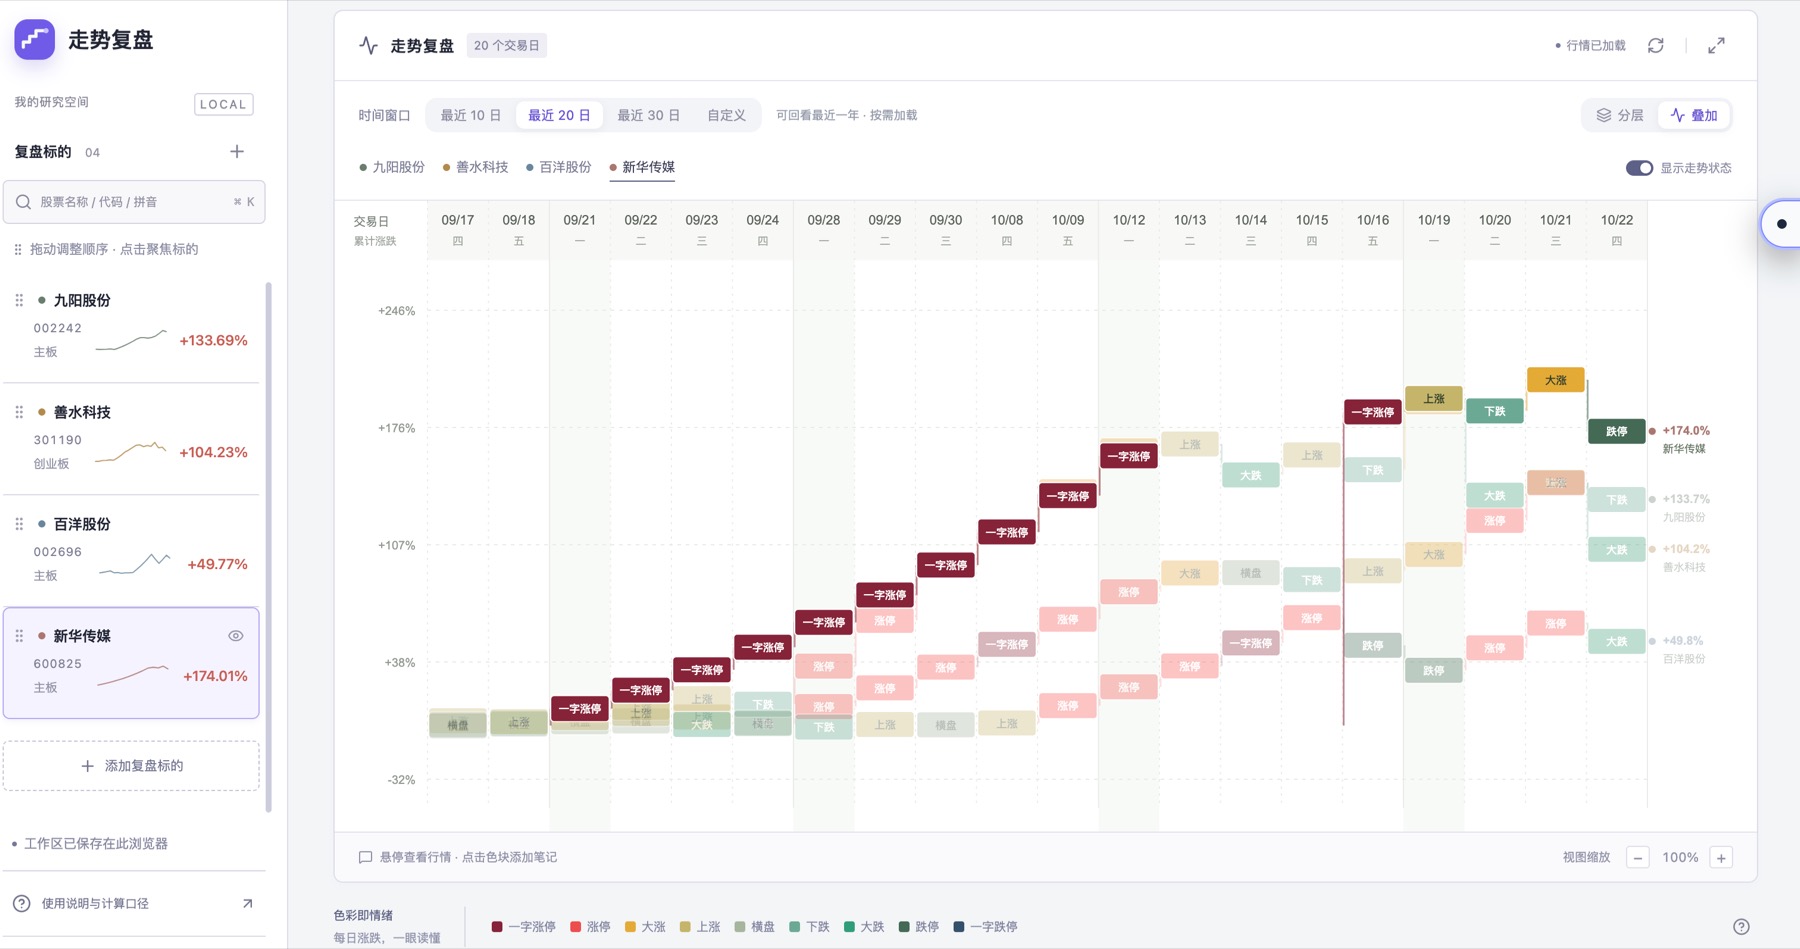Click drag handle for 九阳股份
1800x949 pixels.
pyautogui.click(x=19, y=300)
